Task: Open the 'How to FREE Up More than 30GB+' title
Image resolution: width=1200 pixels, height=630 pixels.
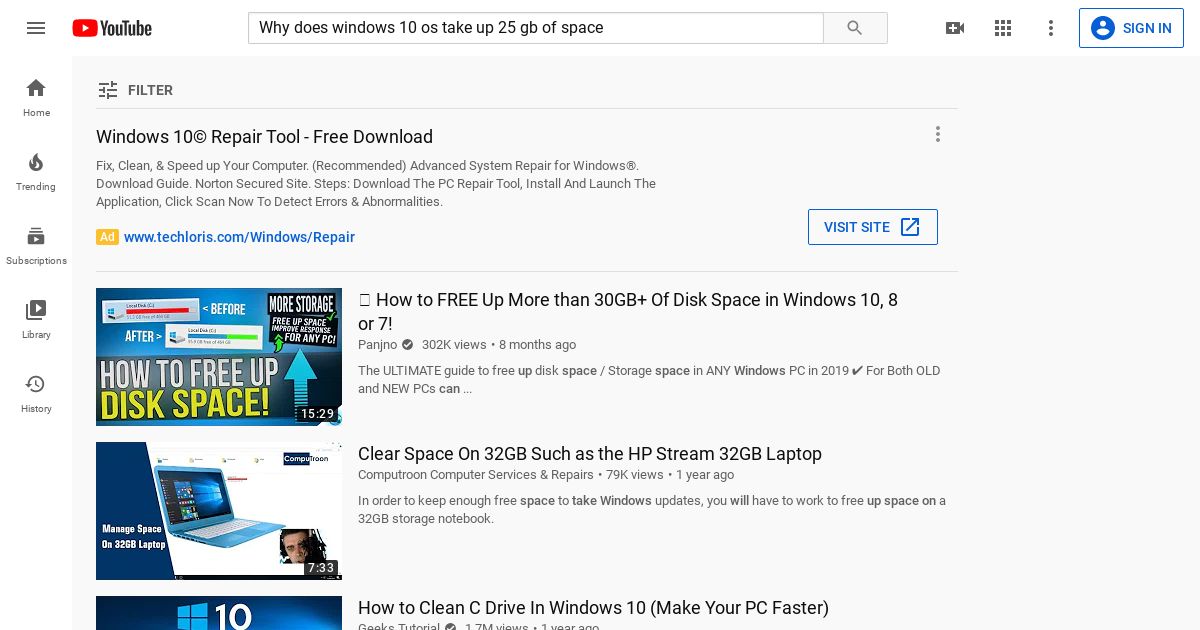Action: pos(628,311)
